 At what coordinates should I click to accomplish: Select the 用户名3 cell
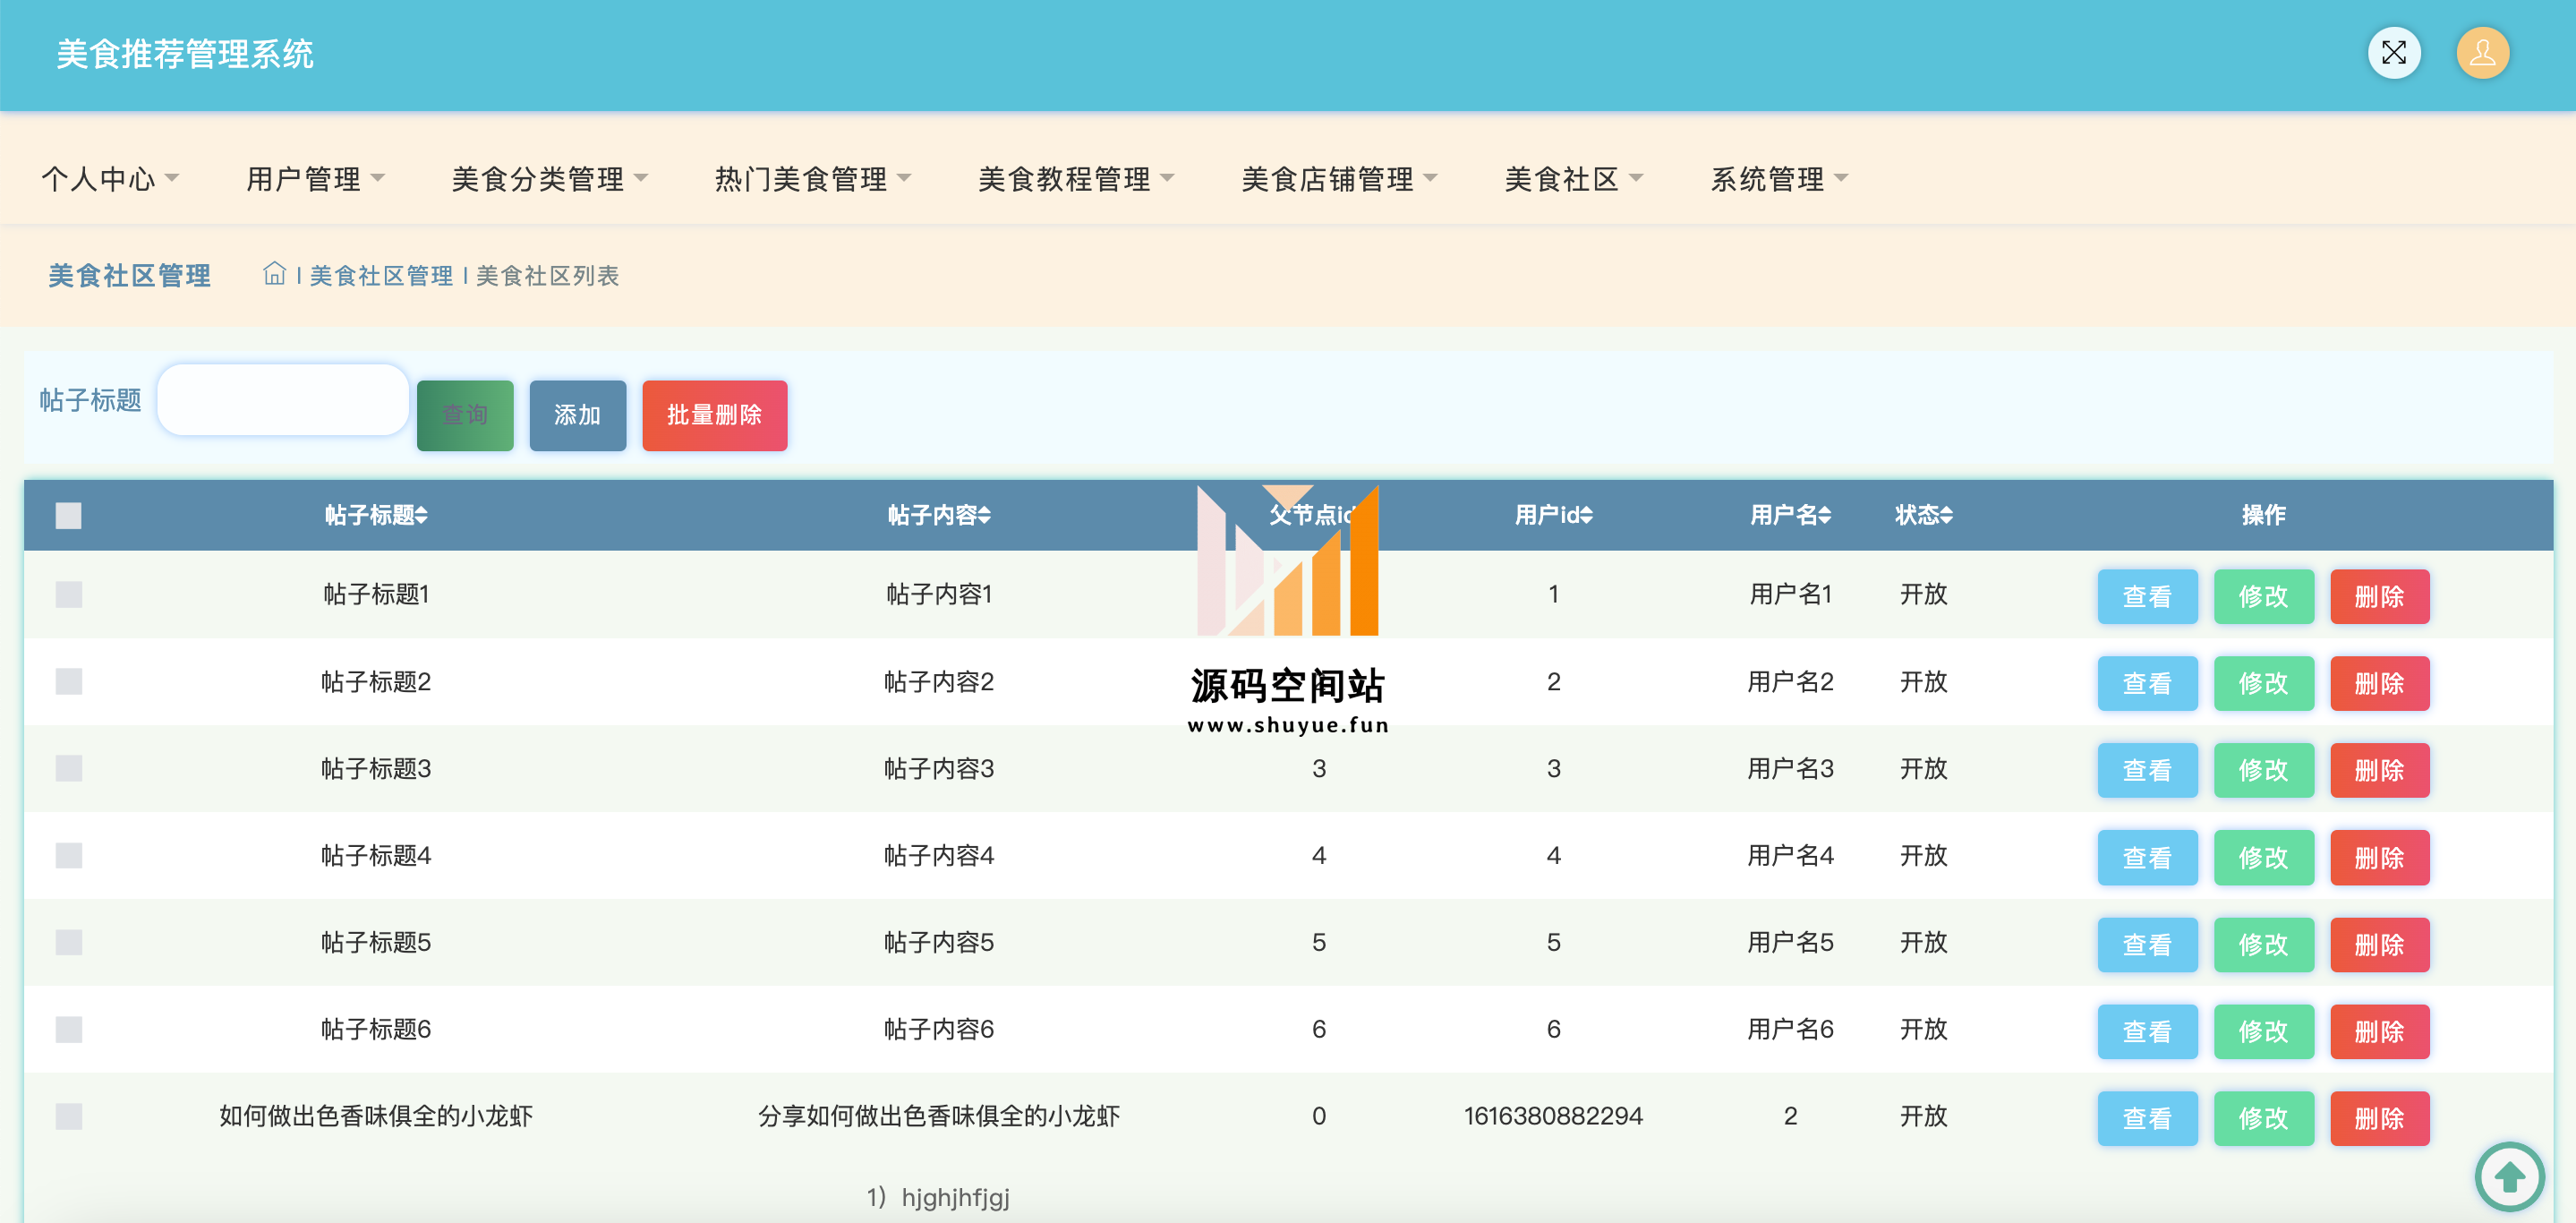pyautogui.click(x=1790, y=768)
